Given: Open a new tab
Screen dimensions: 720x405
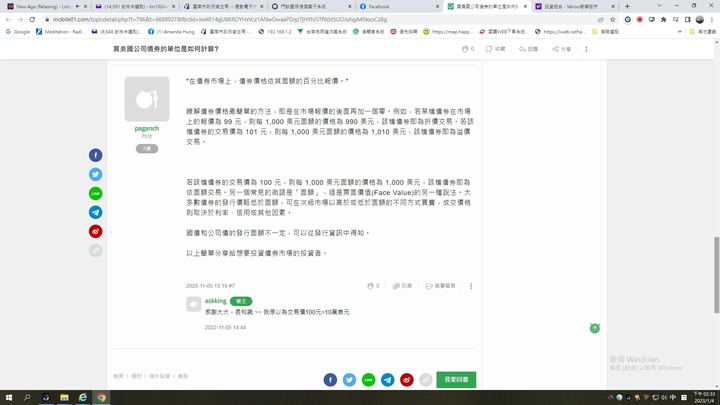Looking at the screenshot, I should pyautogui.click(x=627, y=6).
